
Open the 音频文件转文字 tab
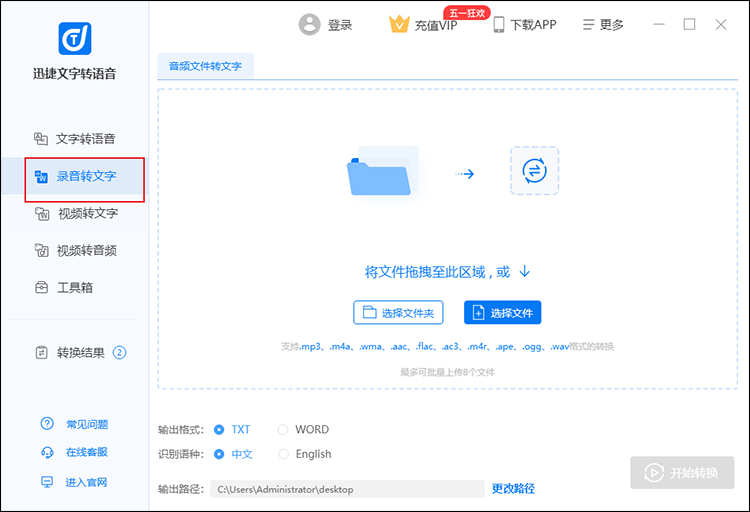pyautogui.click(x=205, y=66)
